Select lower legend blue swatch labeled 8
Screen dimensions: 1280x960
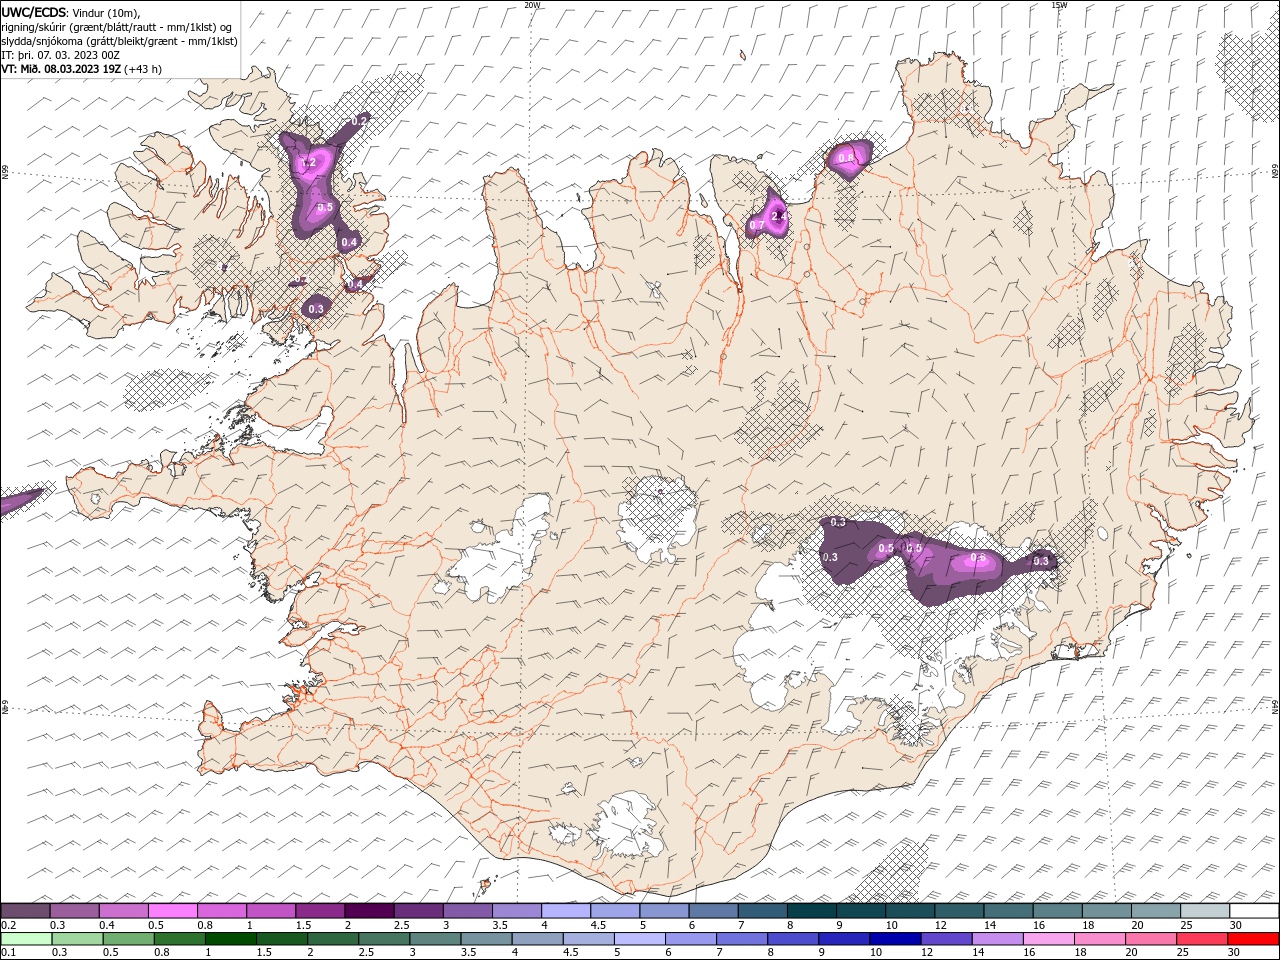pos(793,939)
